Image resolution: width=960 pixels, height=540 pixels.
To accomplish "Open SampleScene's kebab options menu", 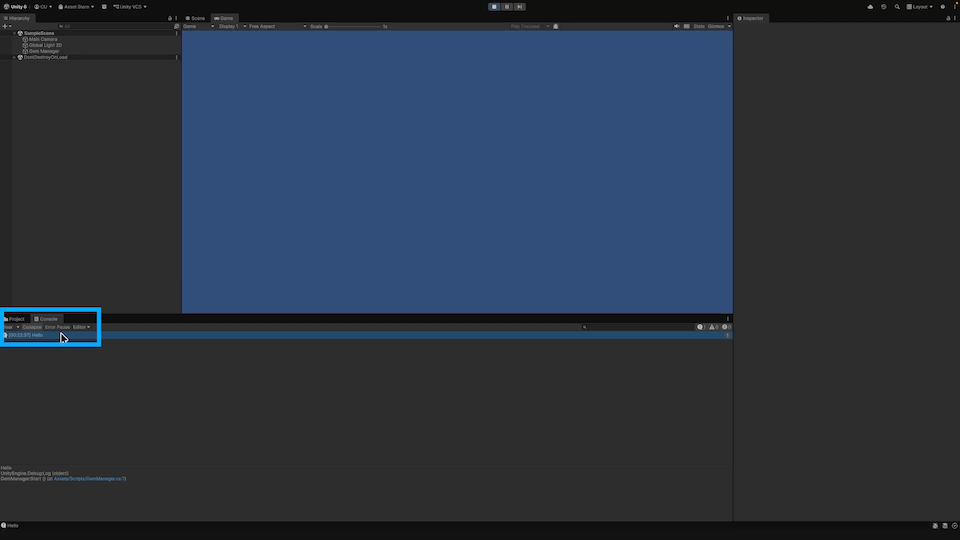I will (x=177, y=33).
